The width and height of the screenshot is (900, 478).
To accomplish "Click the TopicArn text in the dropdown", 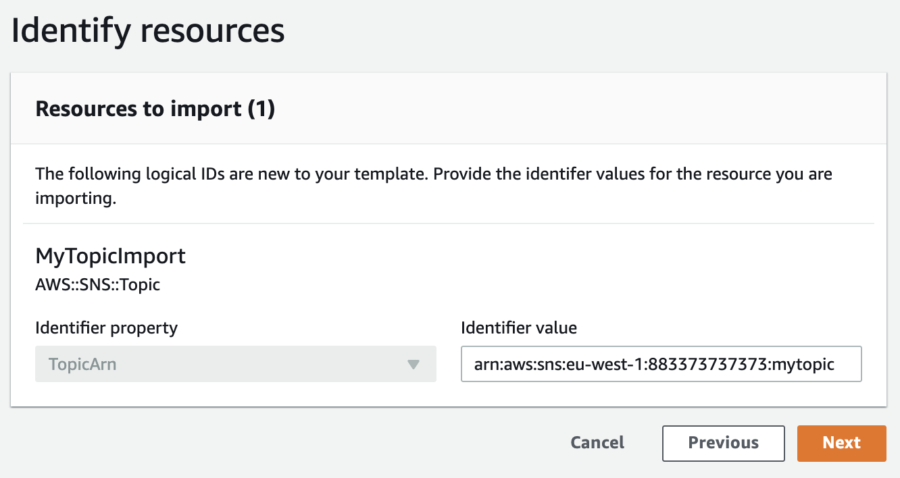I will (82, 364).
